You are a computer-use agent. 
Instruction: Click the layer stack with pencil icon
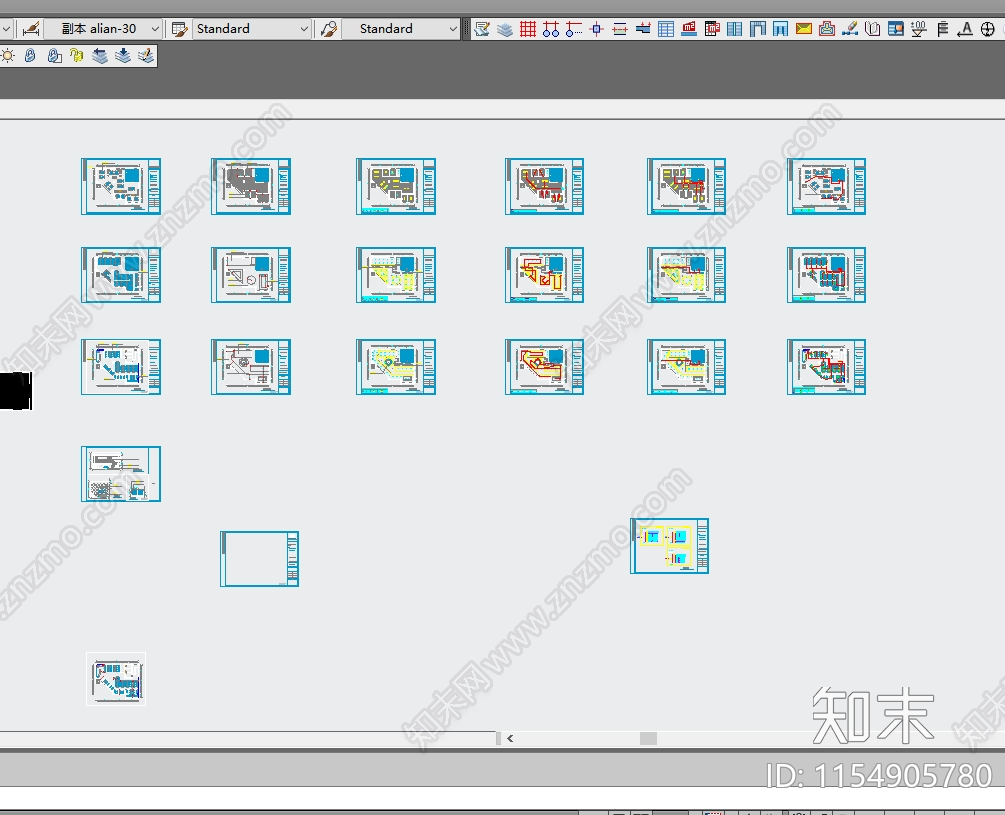point(146,56)
